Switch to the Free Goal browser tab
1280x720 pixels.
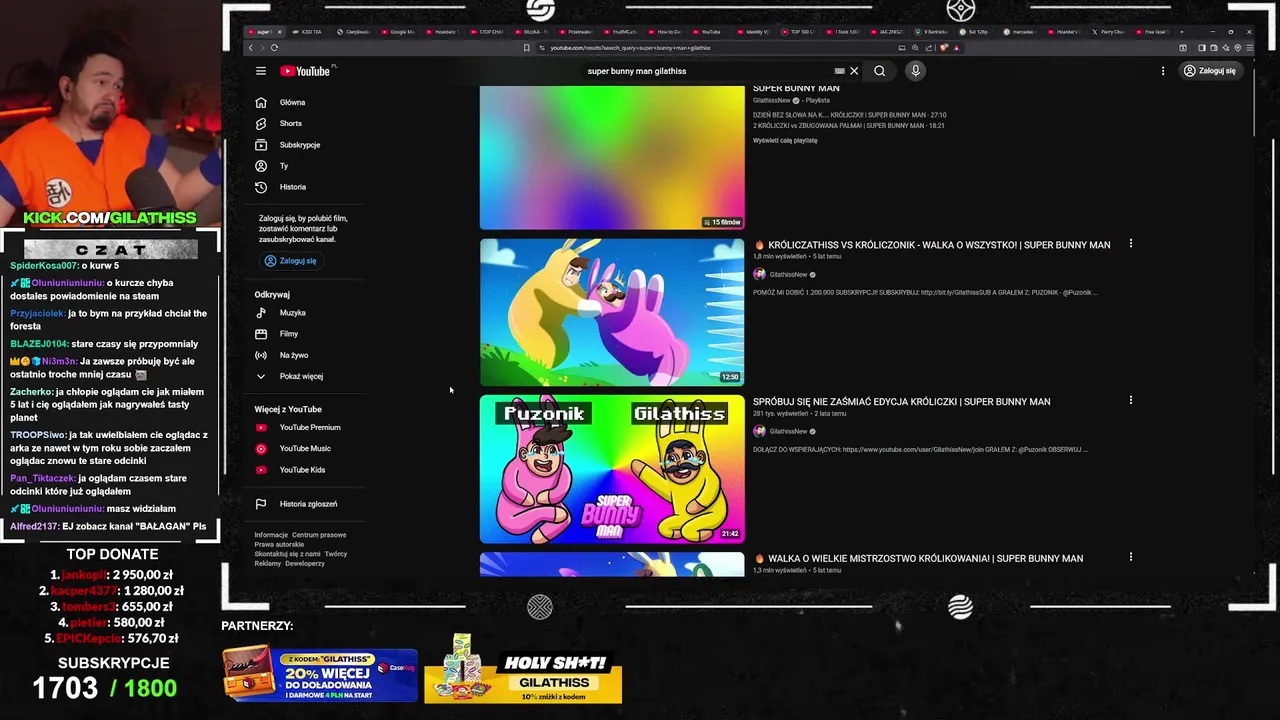coord(1153,32)
